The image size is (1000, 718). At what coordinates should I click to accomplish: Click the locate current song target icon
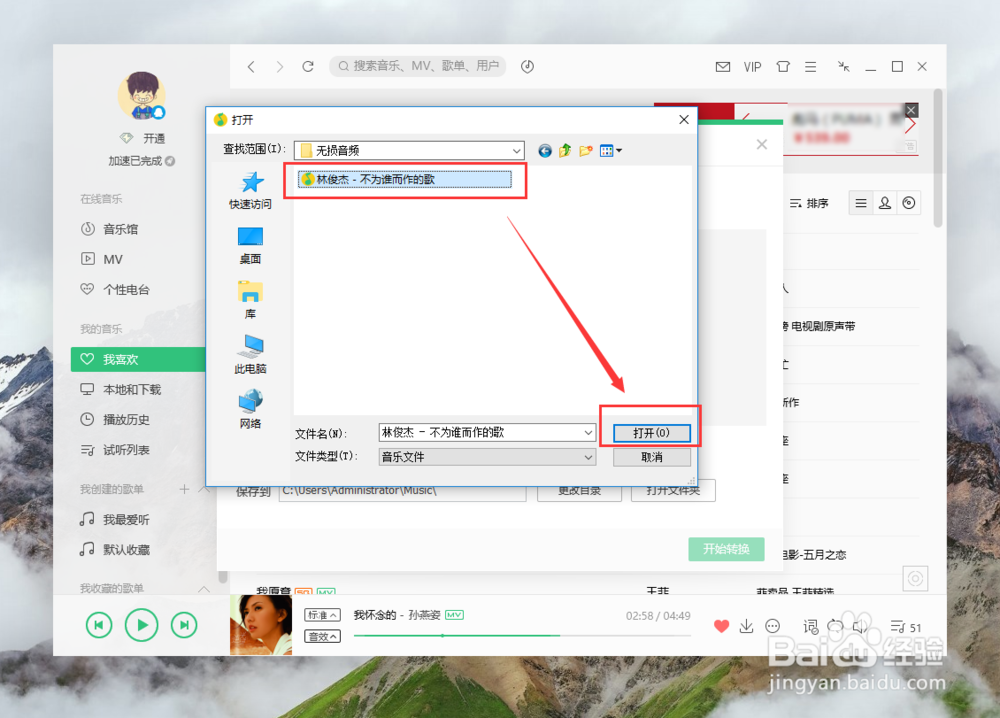[915, 578]
